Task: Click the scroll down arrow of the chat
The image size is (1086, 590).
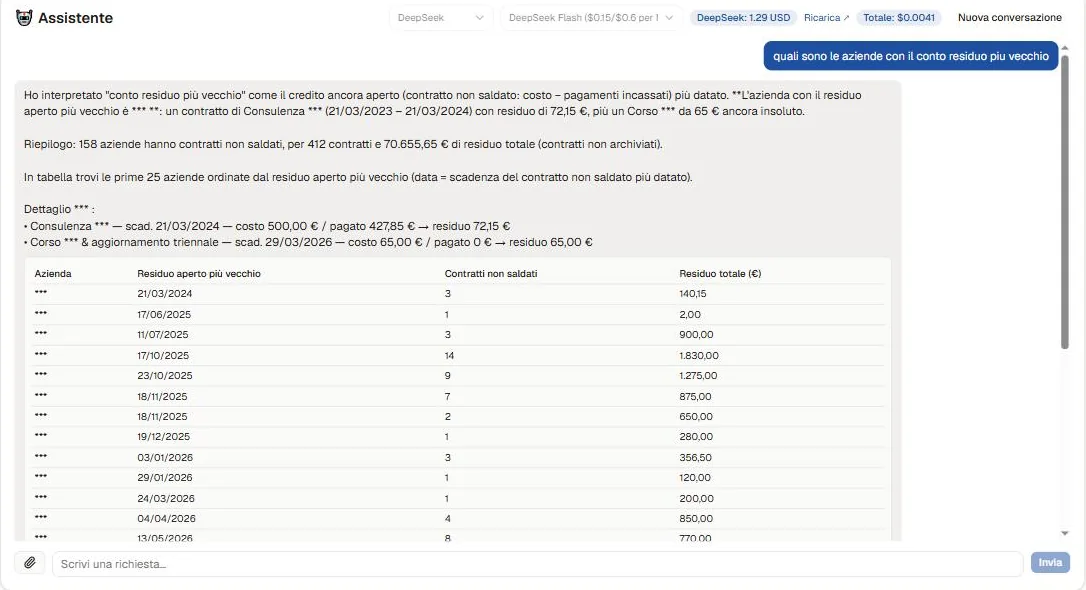Action: click(x=1065, y=533)
